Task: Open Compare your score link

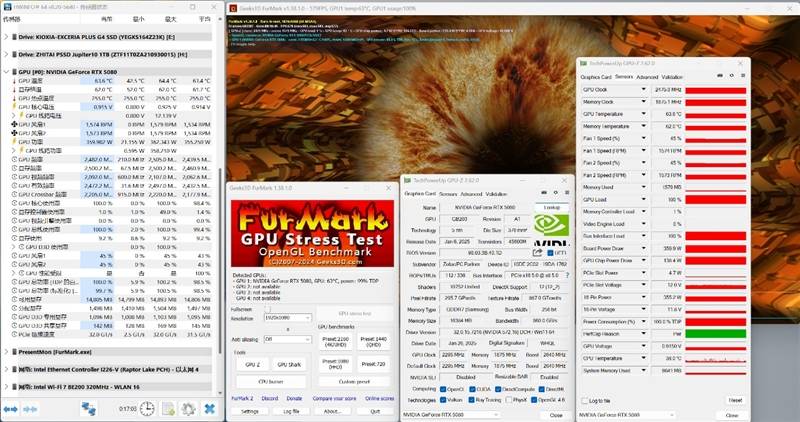Action: coord(334,399)
